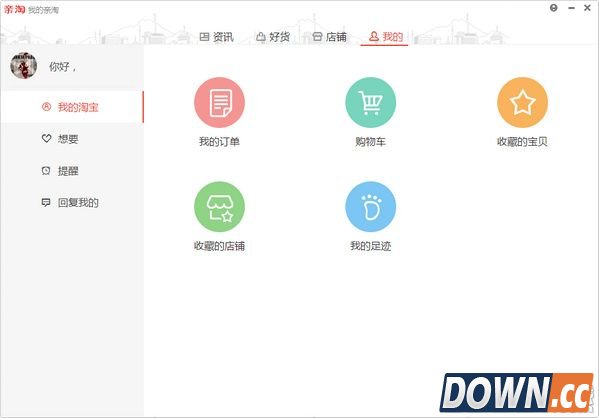Open the 购物车 shopping cart icon

[371, 102]
